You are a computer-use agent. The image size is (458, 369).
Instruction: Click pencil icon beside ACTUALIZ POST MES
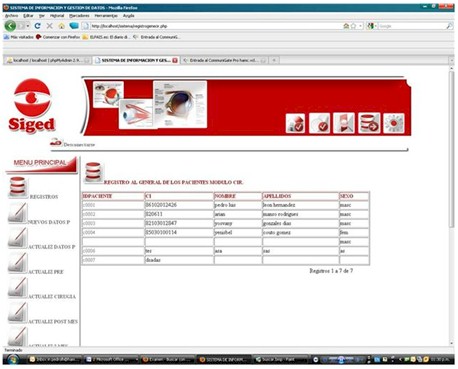pos(17,312)
